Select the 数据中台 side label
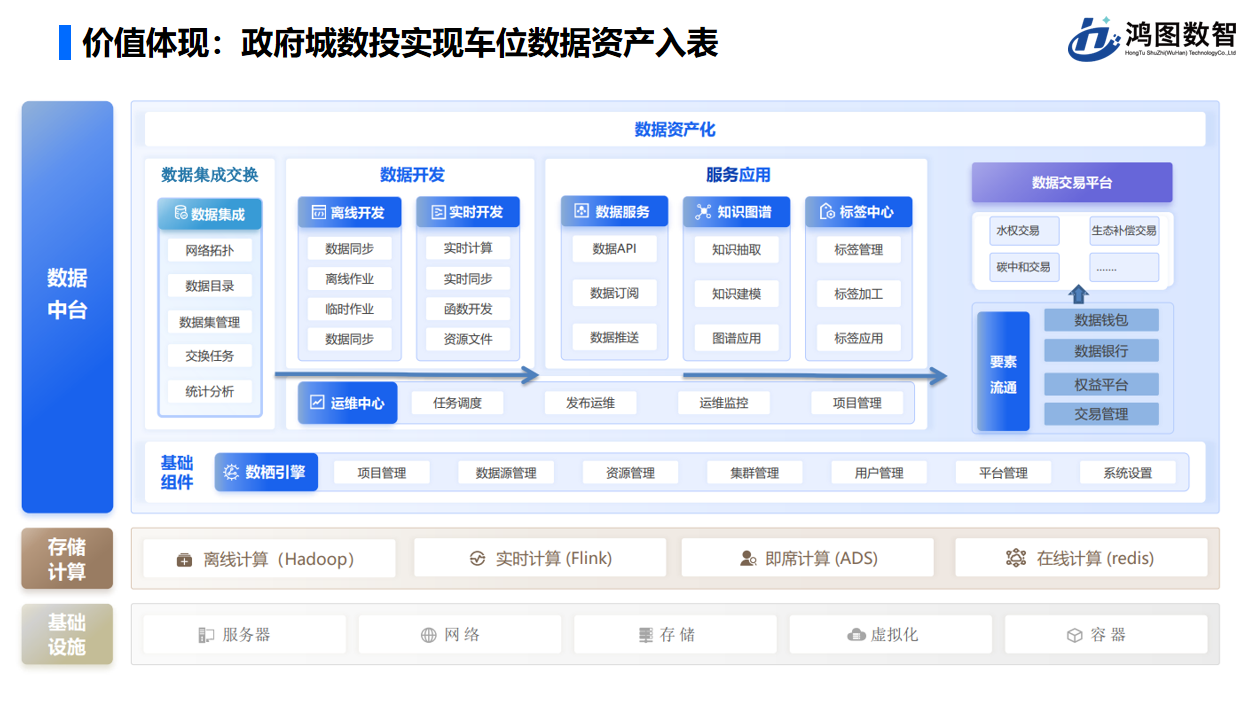1253x701 pixels. coord(67,294)
